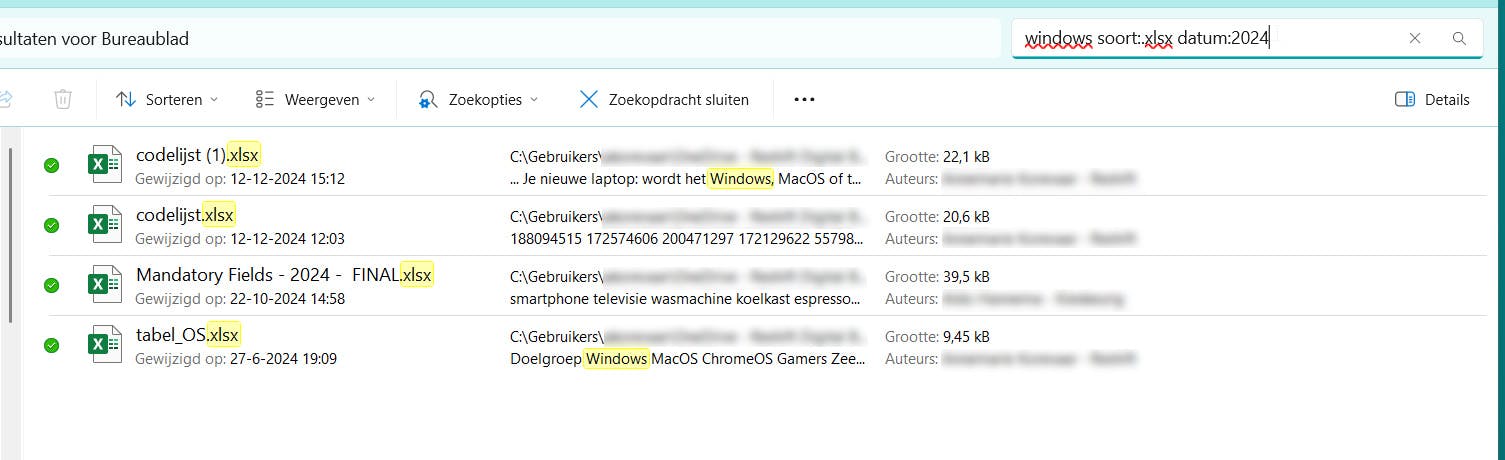The height and width of the screenshot is (460, 1505).
Task: Open the Zoekopties dropdown
Action: [x=479, y=99]
